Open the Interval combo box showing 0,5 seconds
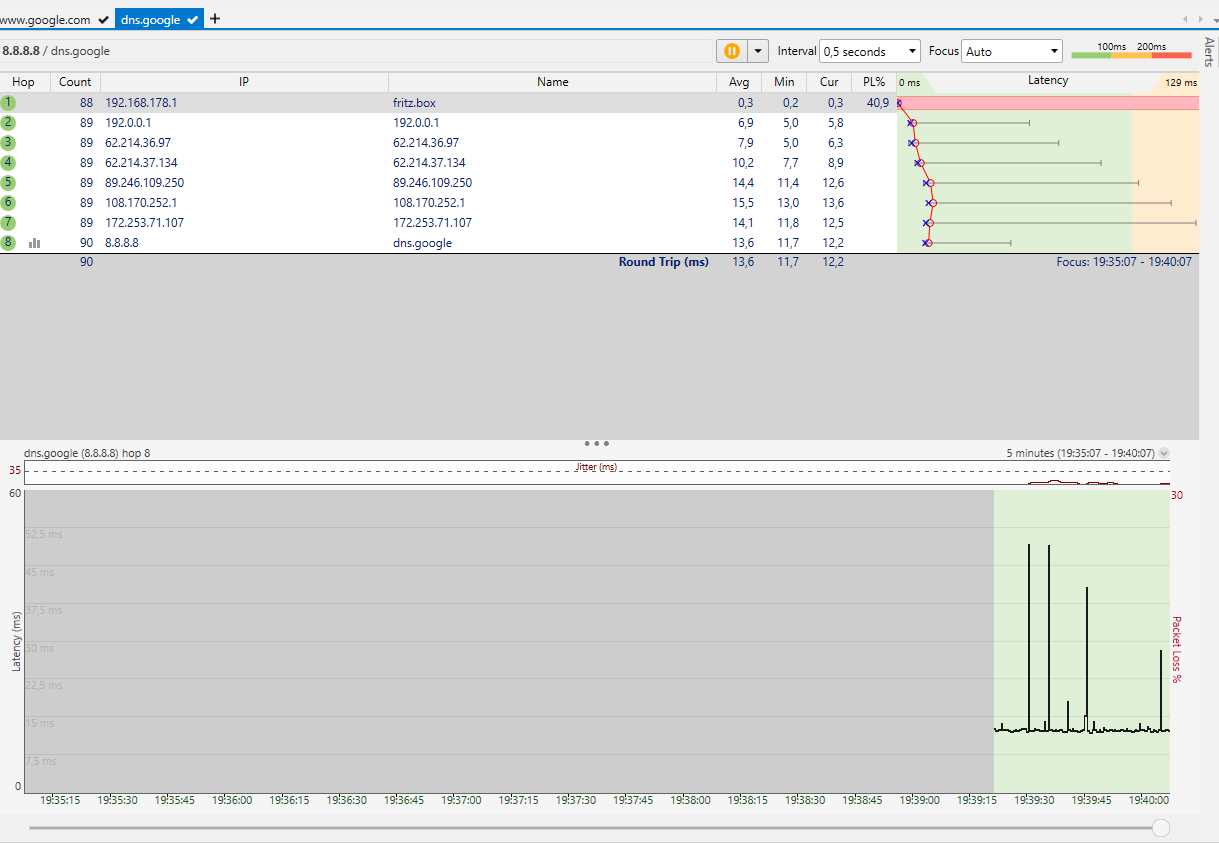This screenshot has height=843, width=1219. pos(869,51)
